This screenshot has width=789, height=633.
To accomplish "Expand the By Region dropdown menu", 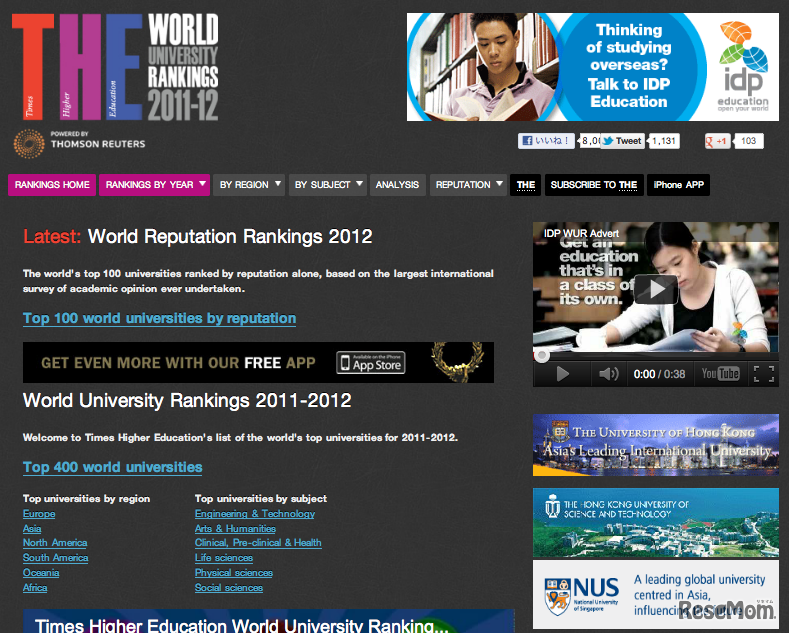I will pyautogui.click(x=250, y=185).
